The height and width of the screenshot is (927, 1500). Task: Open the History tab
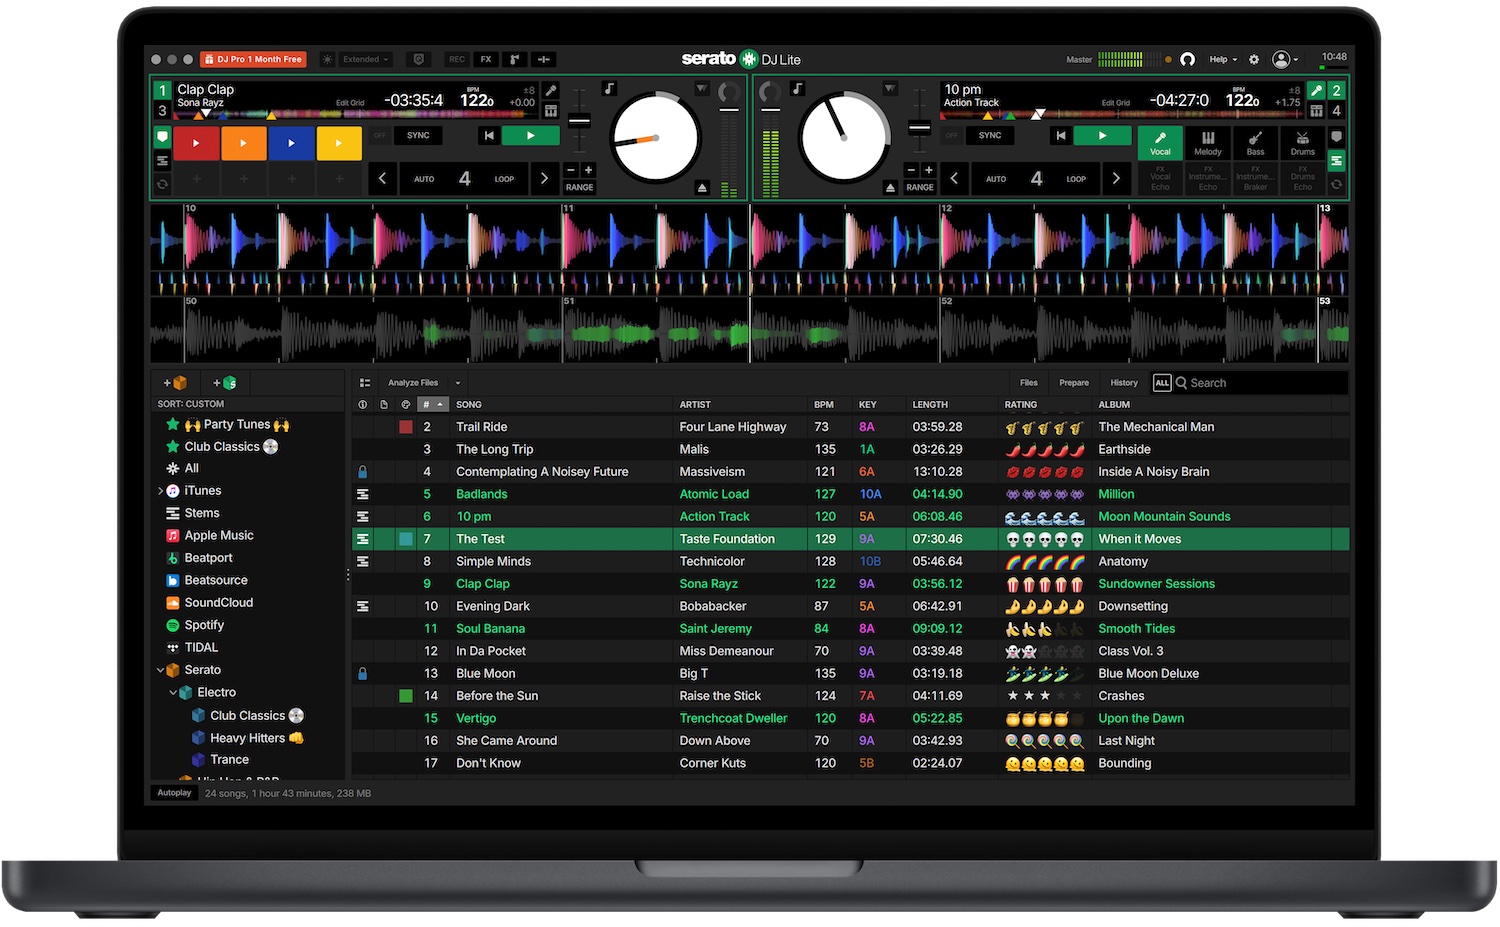pos(1123,382)
